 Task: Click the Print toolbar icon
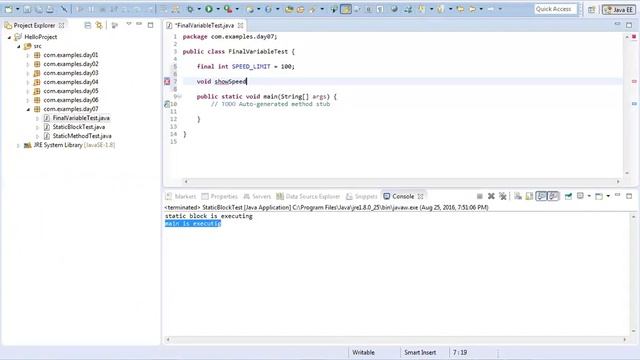point(50,9)
